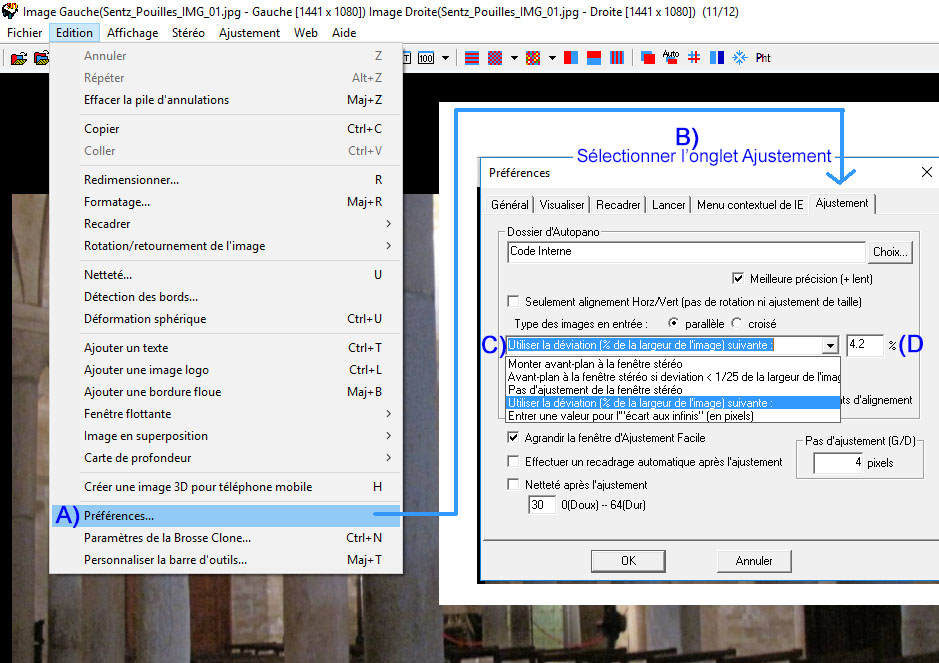Click the Choix... button
Image resolution: width=939 pixels, height=663 pixels.
pos(889,252)
